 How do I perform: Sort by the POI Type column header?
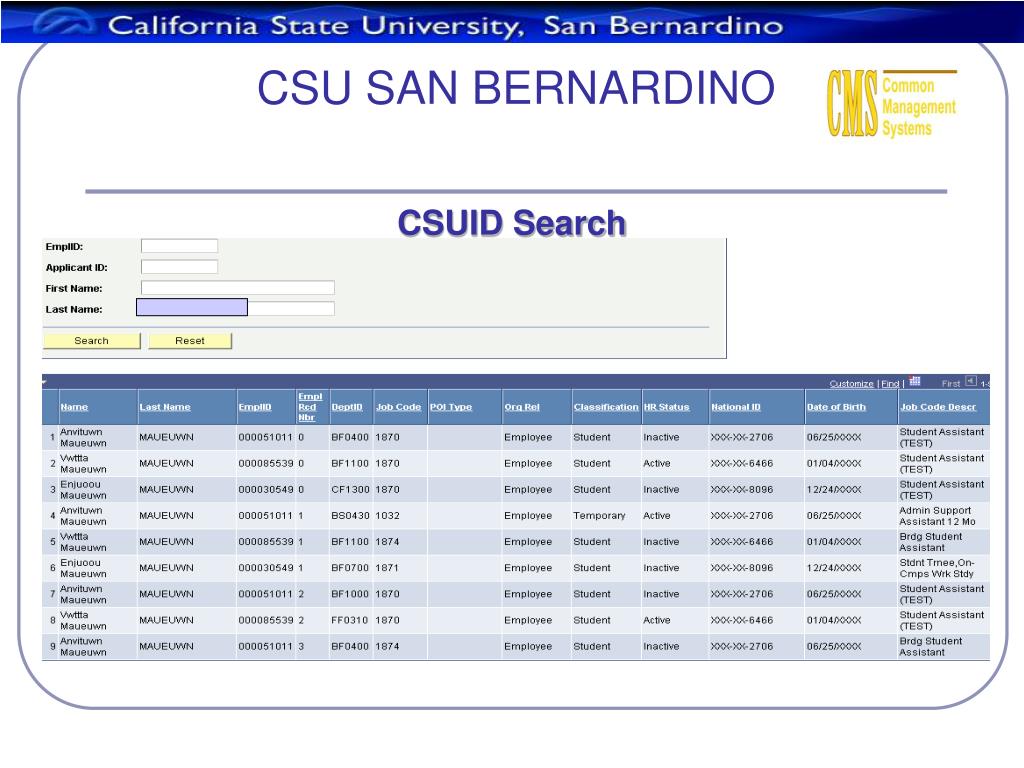451,407
